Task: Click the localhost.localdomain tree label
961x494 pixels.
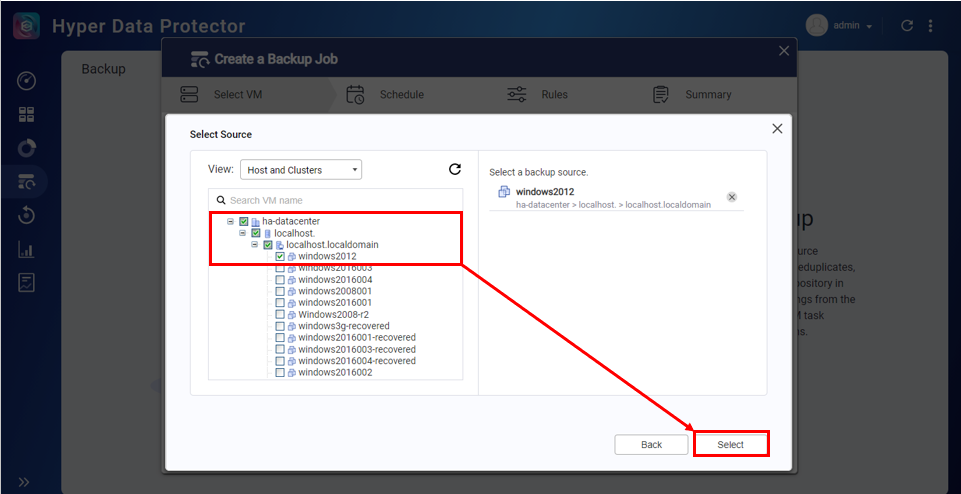Action: tap(332, 245)
